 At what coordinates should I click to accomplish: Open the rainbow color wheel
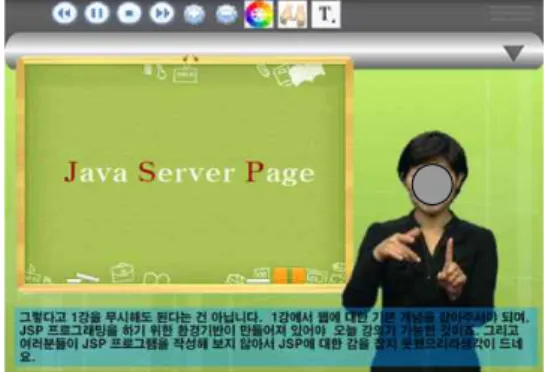click(x=259, y=14)
